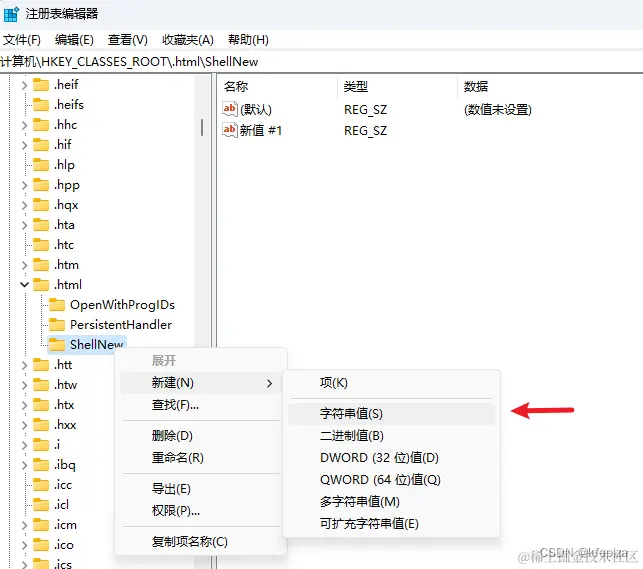Open the 收藏夹(A) menu
The image size is (643, 569).
click(x=188, y=40)
